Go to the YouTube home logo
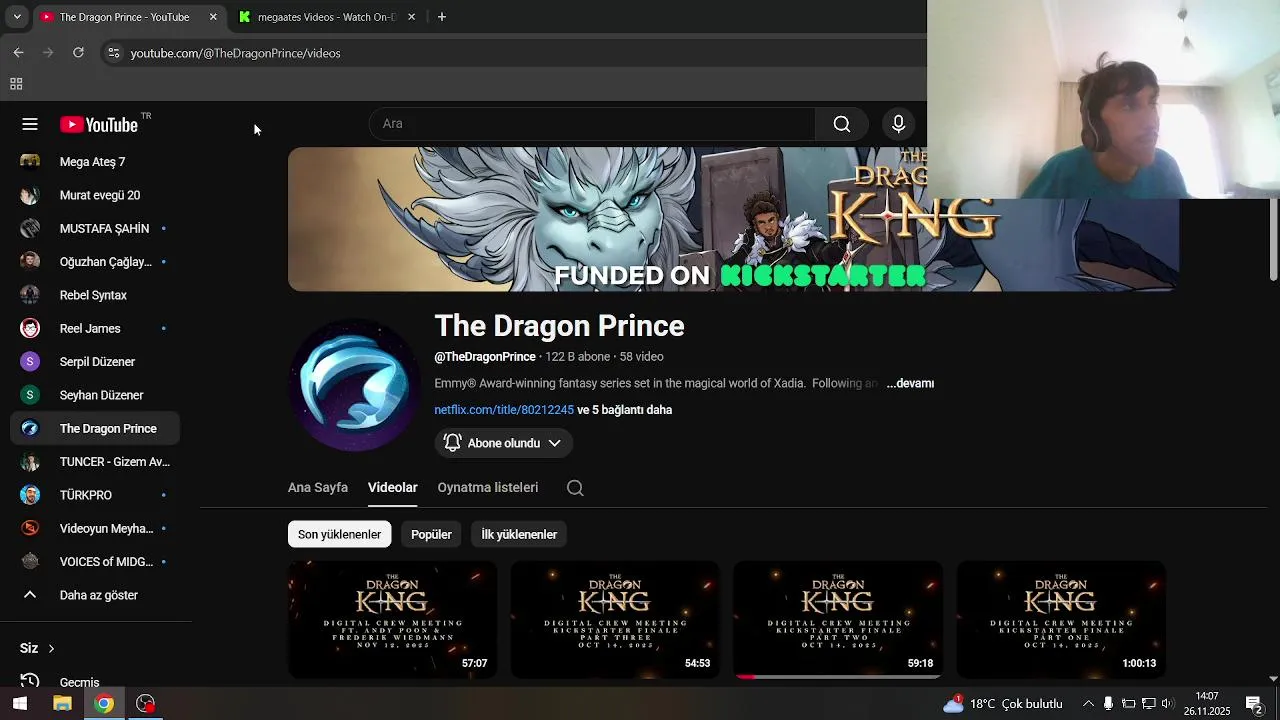 [x=99, y=124]
